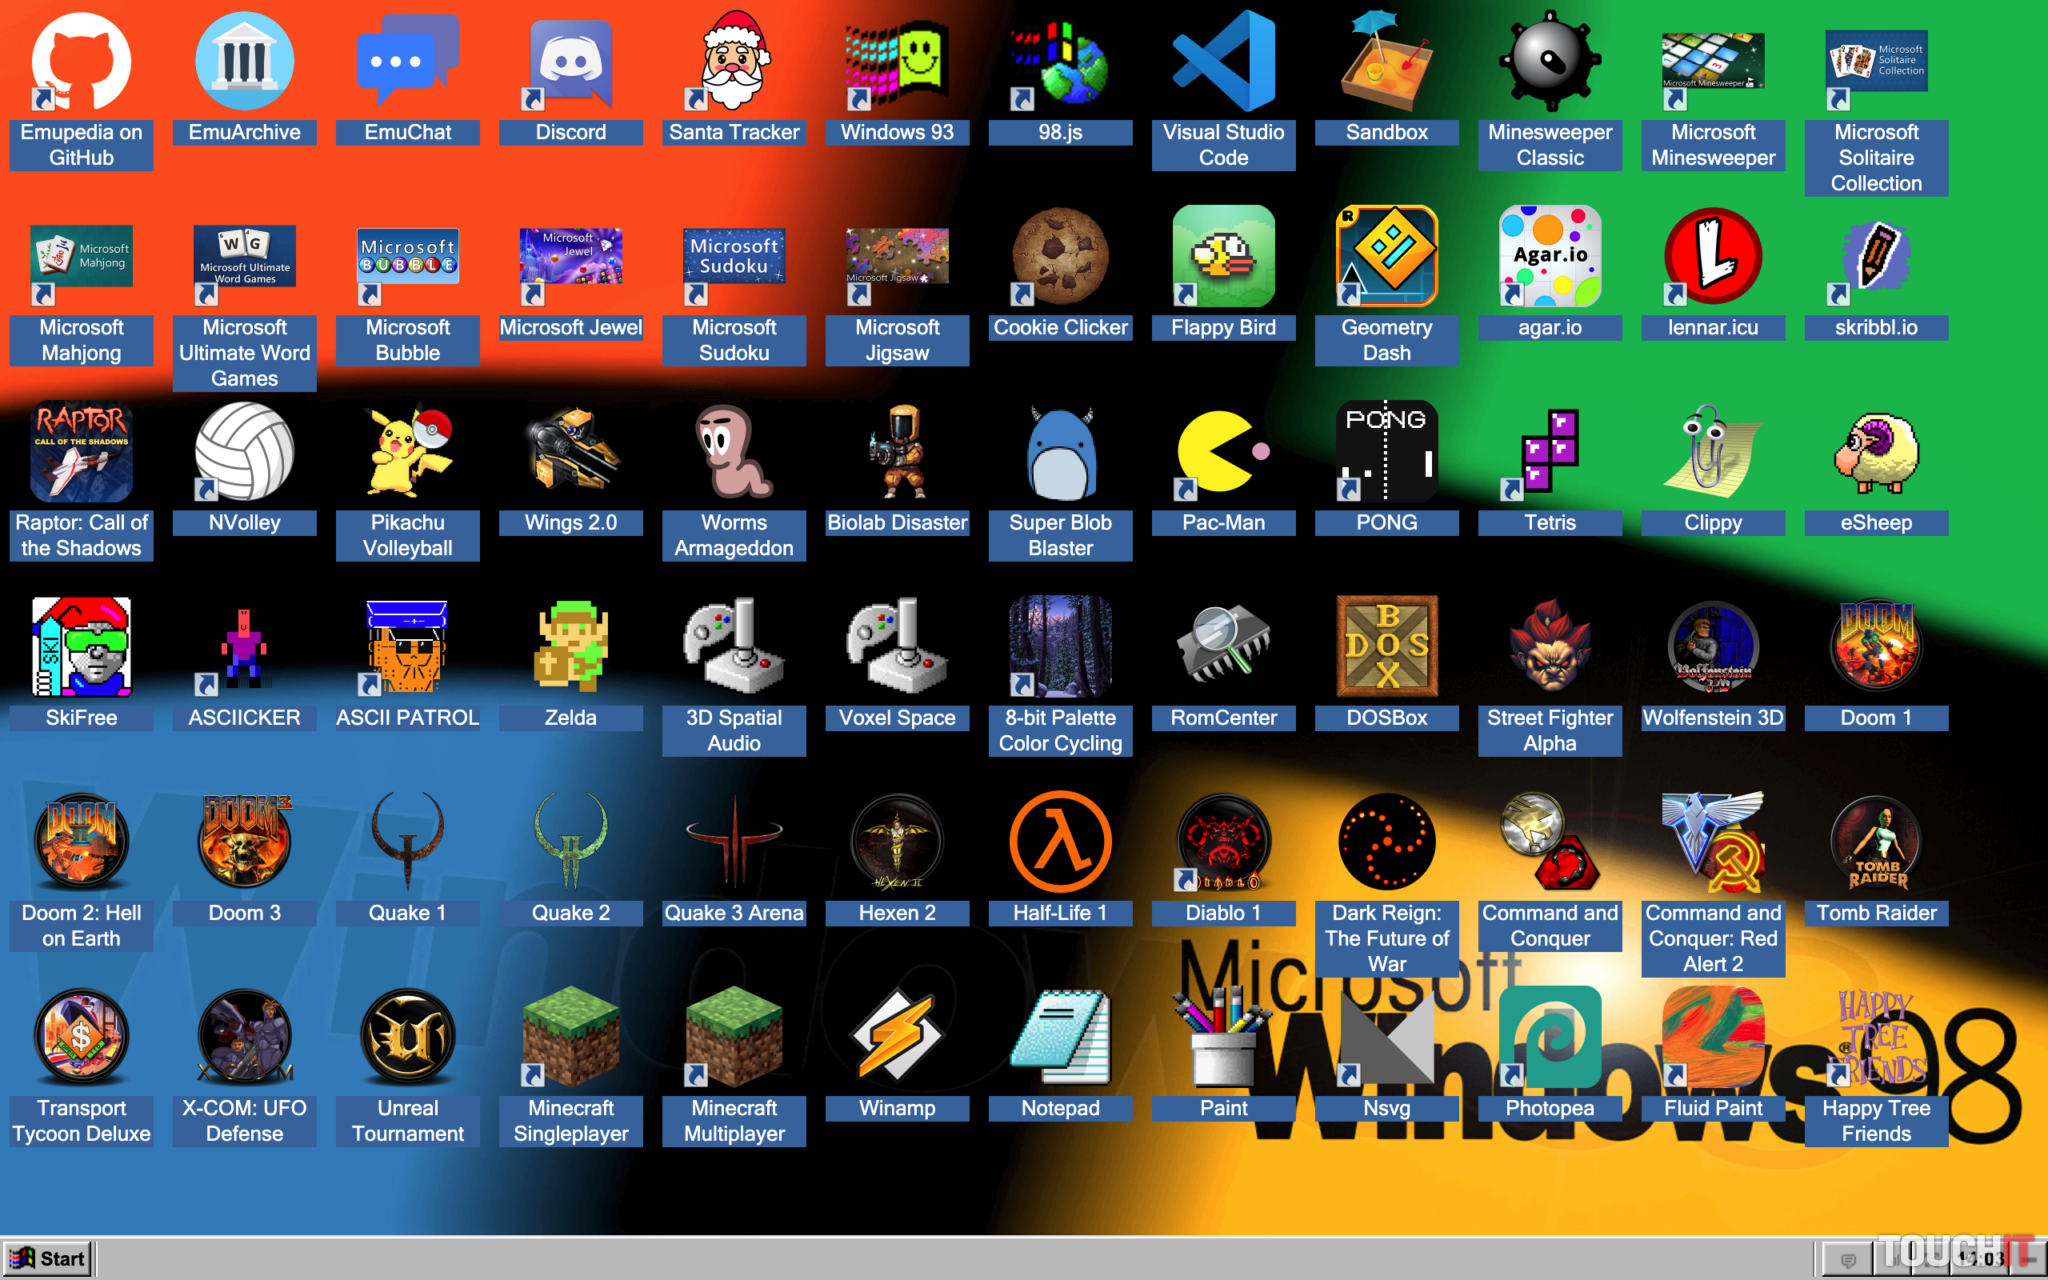2048x1280 pixels.
Task: Select the Visual Studio Code icon
Action: click(1223, 62)
